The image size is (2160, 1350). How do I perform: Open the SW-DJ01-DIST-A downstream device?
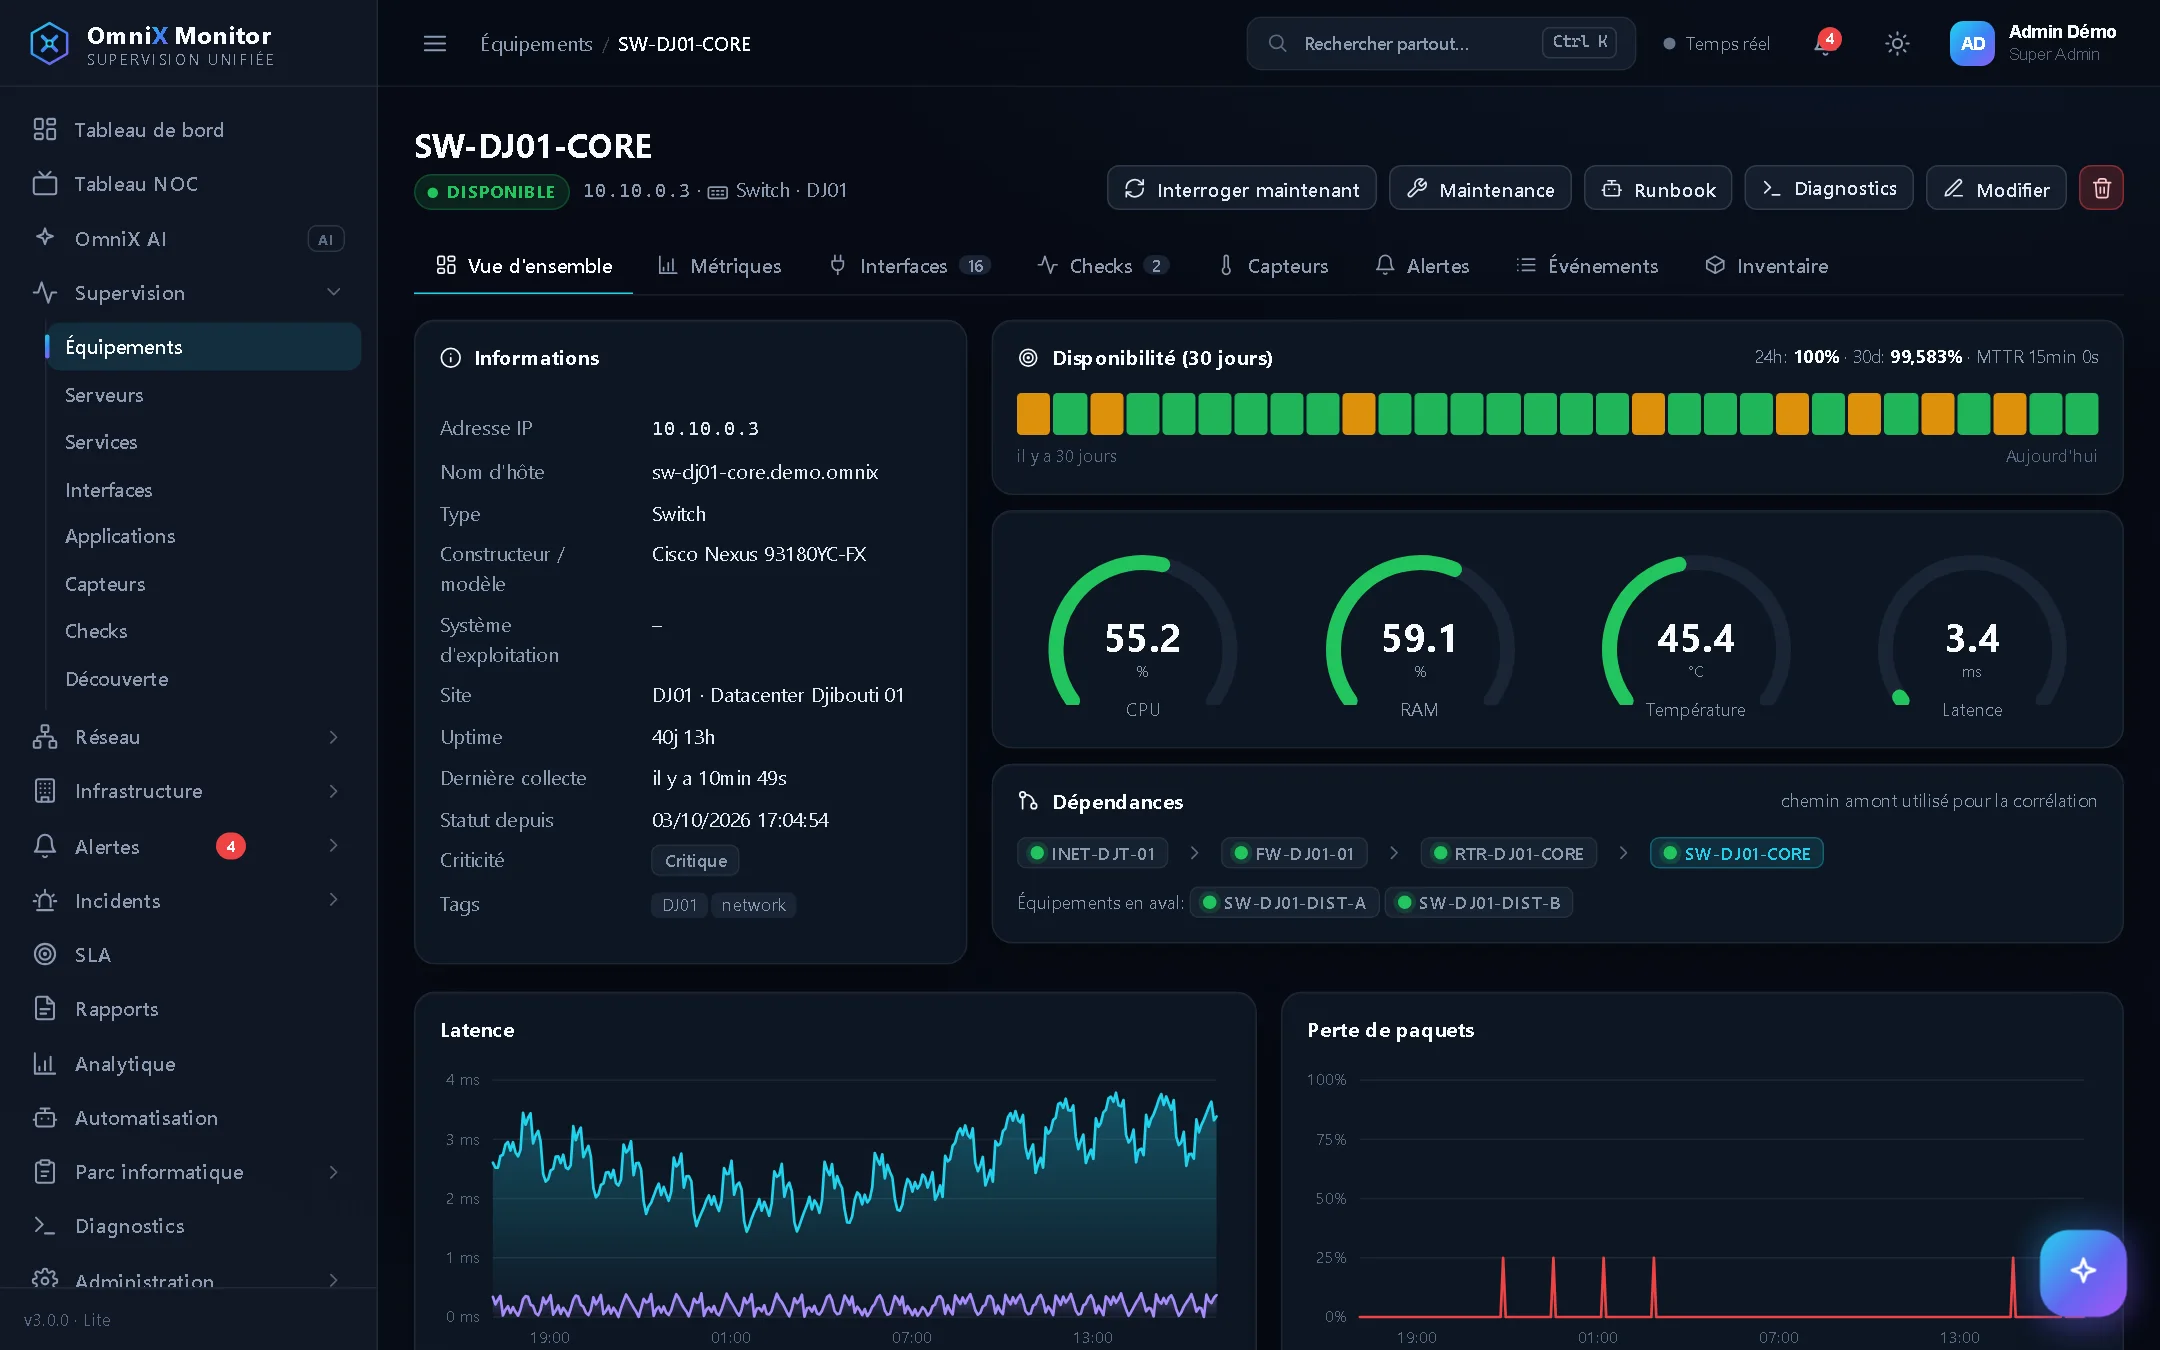pyautogui.click(x=1284, y=903)
